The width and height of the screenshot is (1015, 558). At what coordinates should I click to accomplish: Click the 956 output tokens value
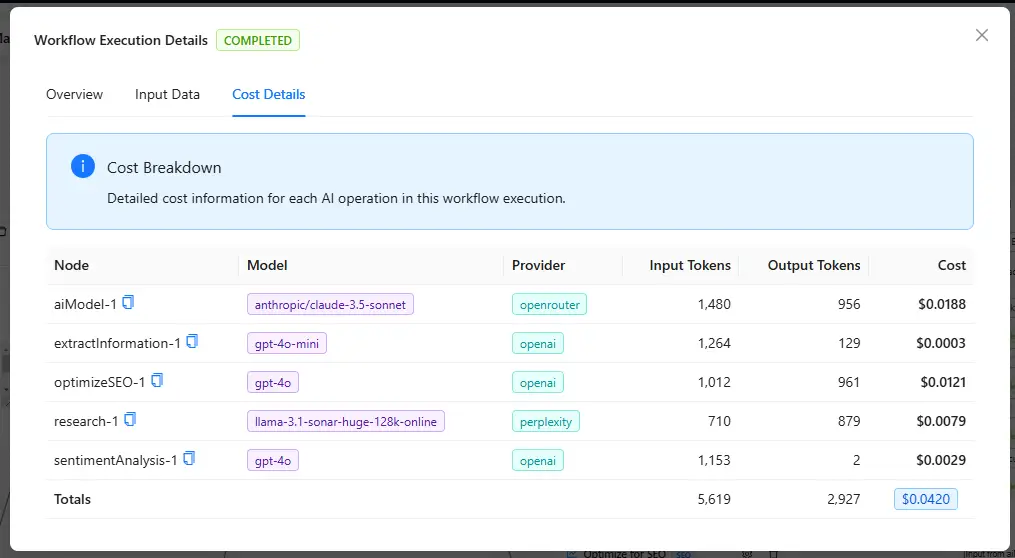pyautogui.click(x=849, y=304)
